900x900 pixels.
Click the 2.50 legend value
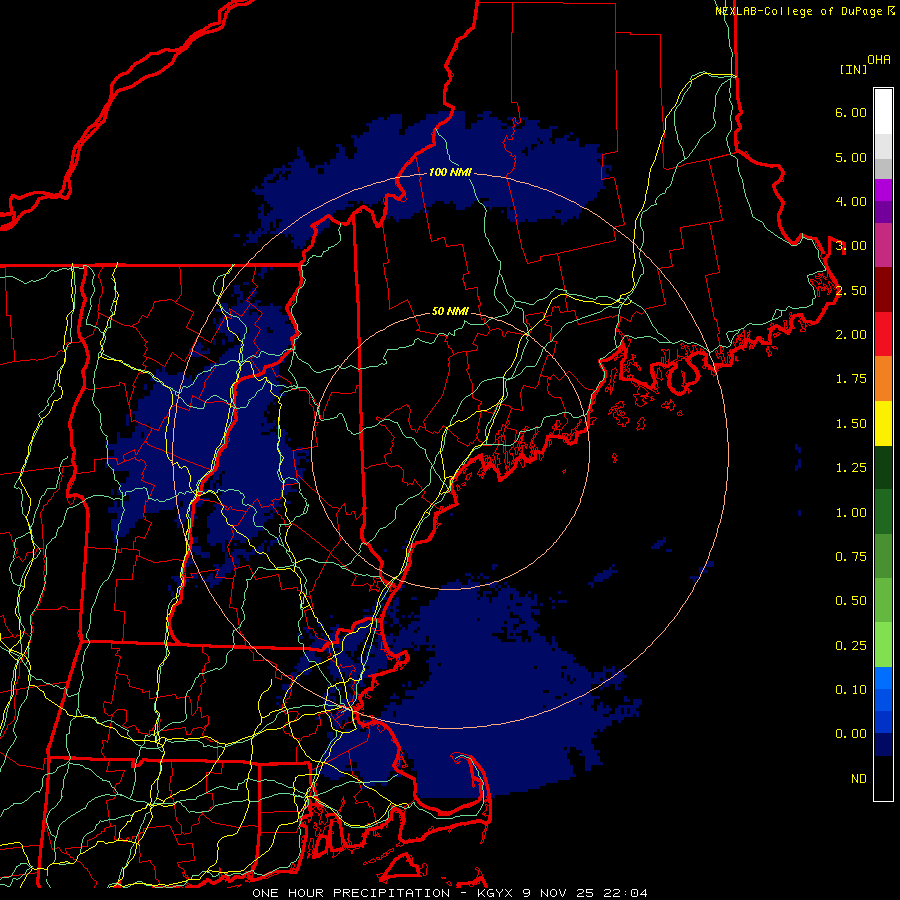click(x=851, y=290)
